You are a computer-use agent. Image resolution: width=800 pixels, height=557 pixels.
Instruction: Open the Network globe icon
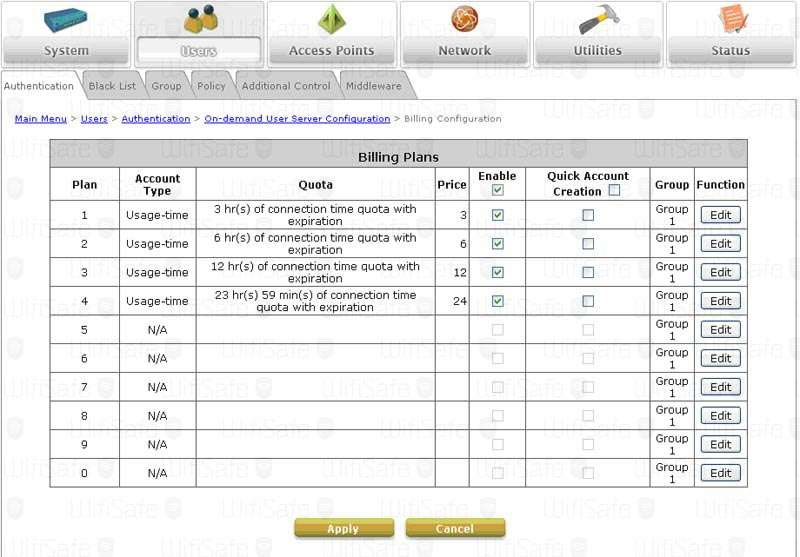point(465,18)
